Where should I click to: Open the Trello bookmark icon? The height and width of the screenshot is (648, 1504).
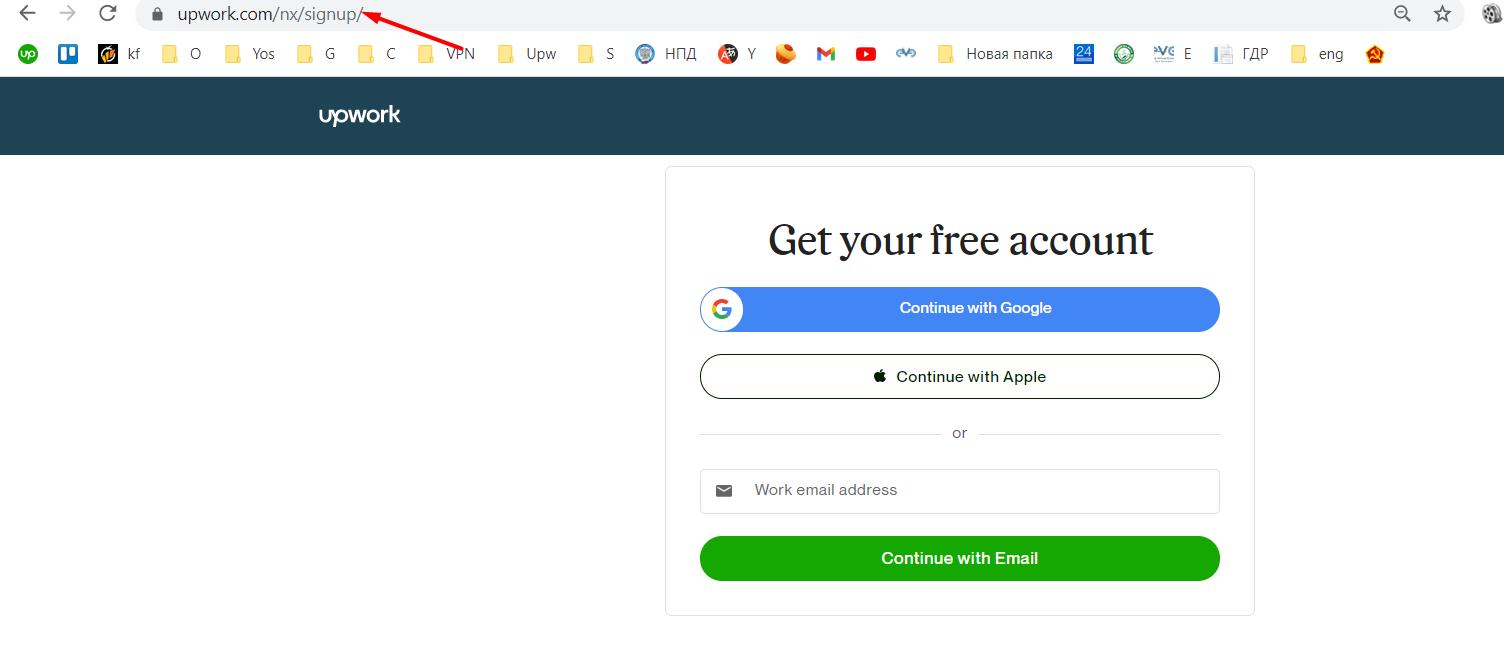(x=68, y=54)
